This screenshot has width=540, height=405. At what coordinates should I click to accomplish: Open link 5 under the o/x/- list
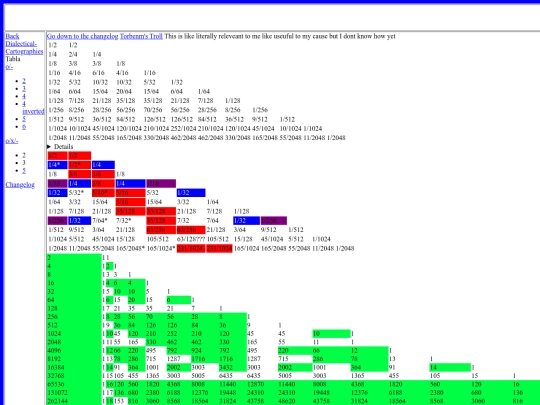24,170
